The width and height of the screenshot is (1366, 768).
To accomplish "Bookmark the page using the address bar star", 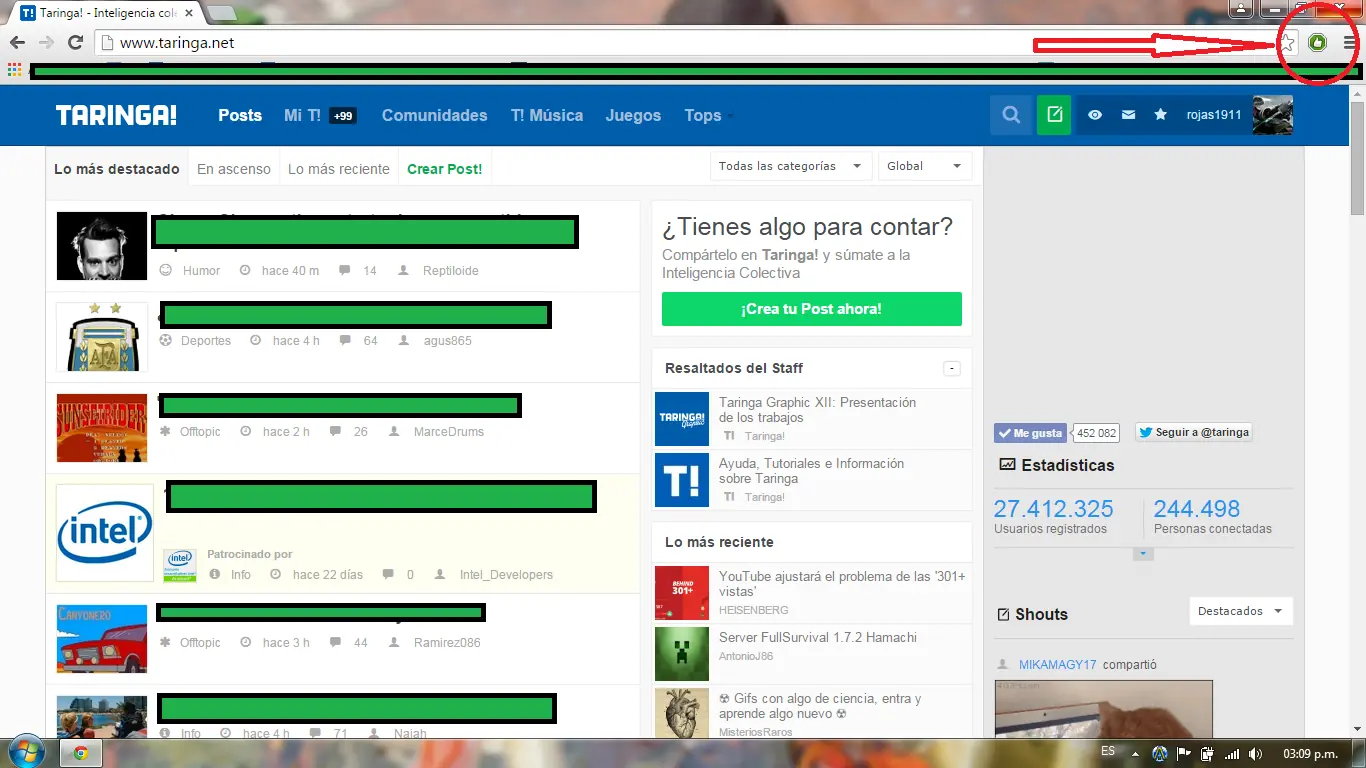I will click(x=1289, y=43).
